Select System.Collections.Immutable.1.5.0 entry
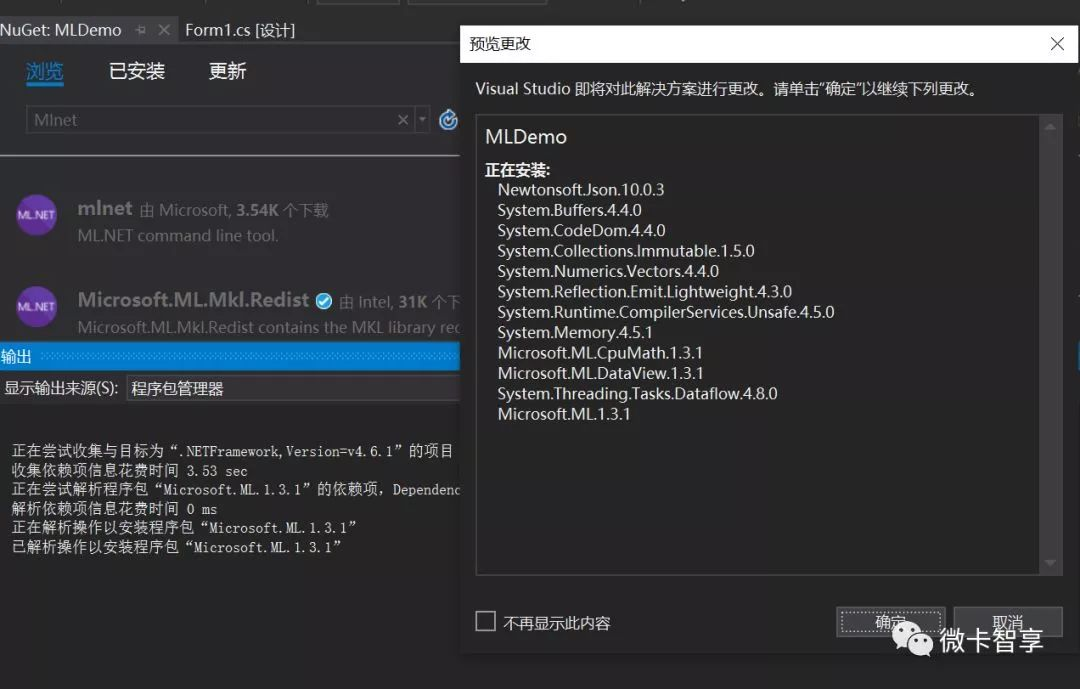The width and height of the screenshot is (1080, 689). coord(626,251)
